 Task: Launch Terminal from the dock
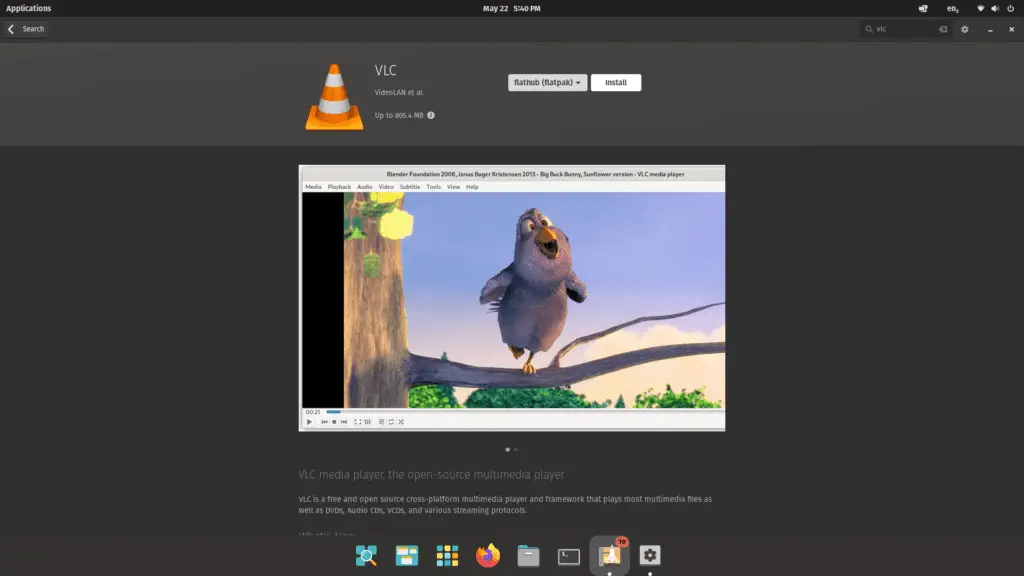point(569,556)
